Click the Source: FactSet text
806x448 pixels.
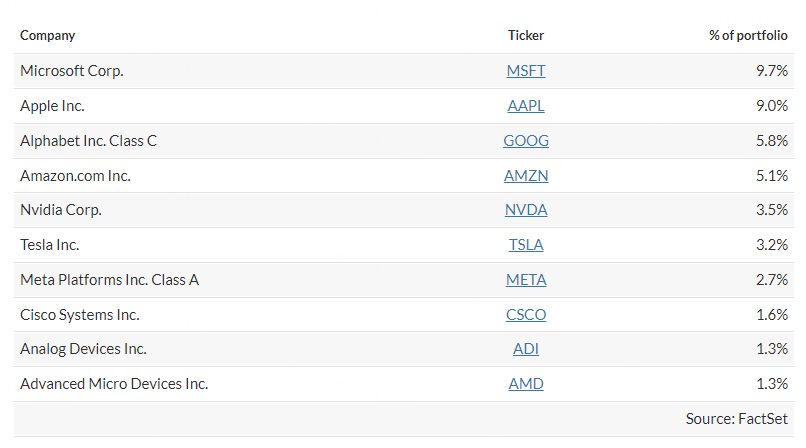(x=737, y=419)
